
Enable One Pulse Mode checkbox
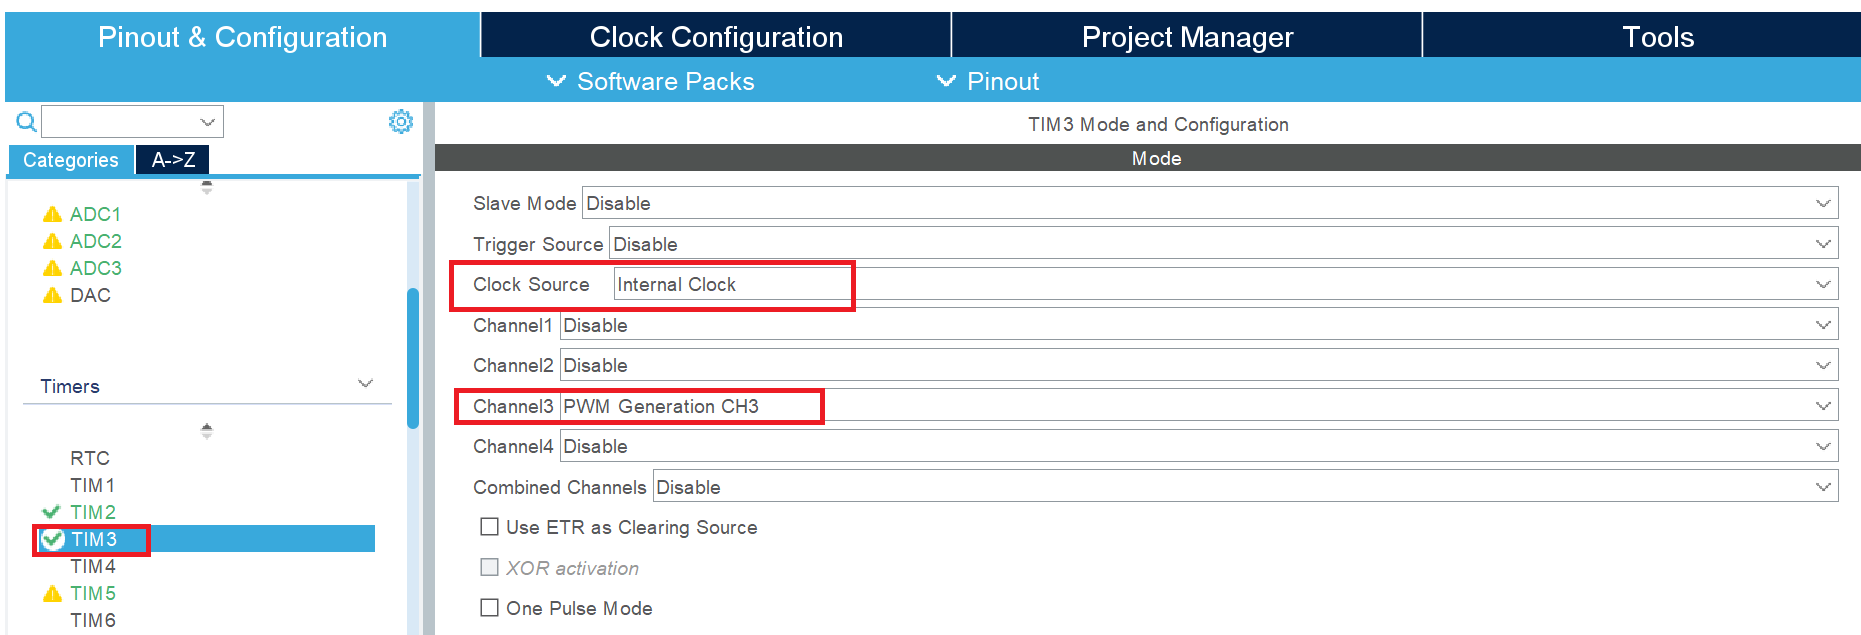tap(489, 608)
